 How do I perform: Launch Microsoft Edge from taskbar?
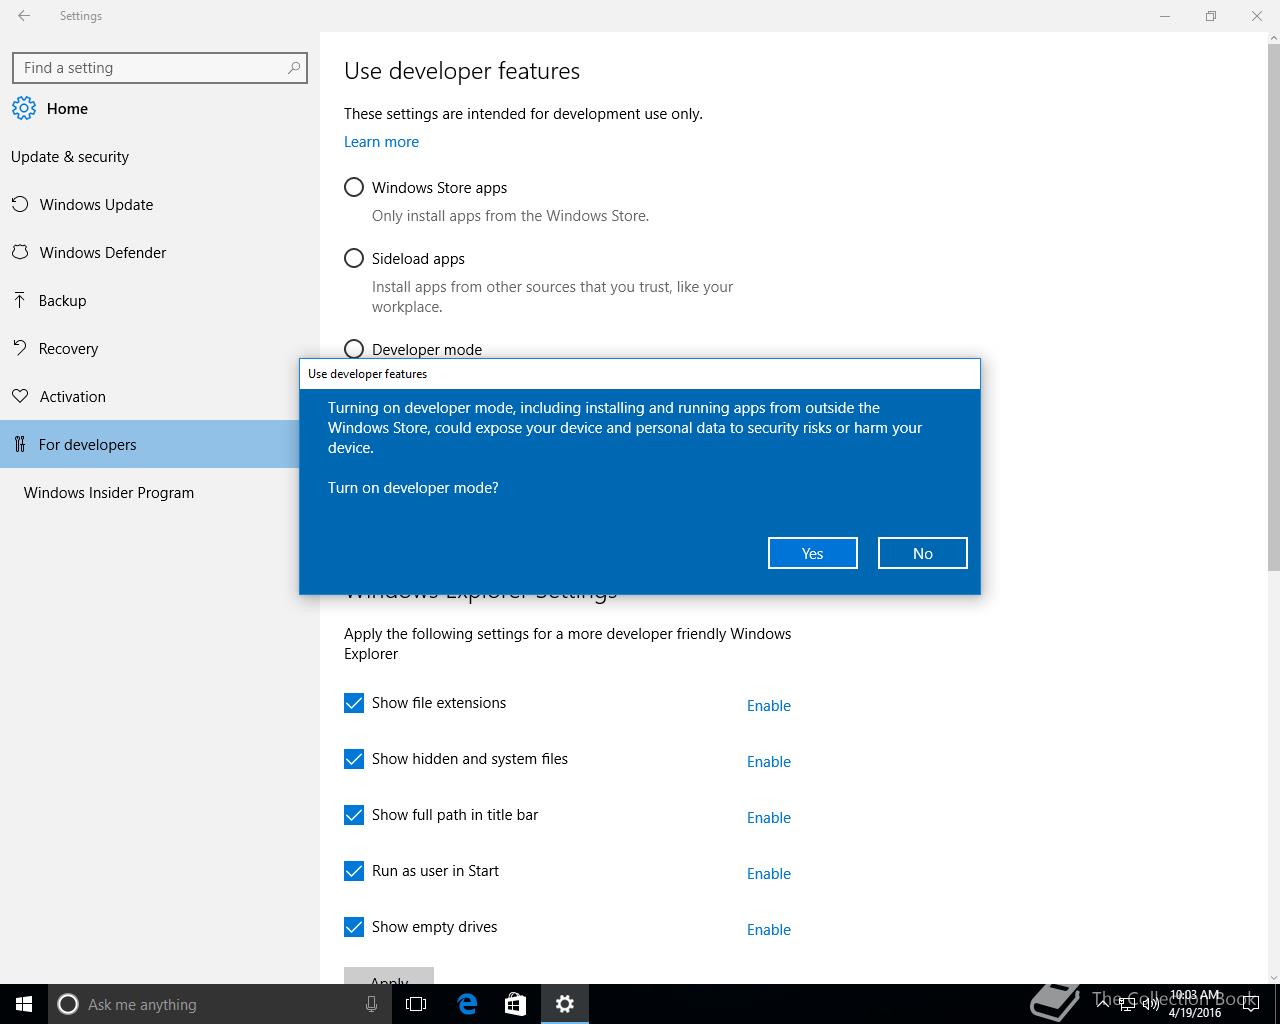pos(467,1004)
